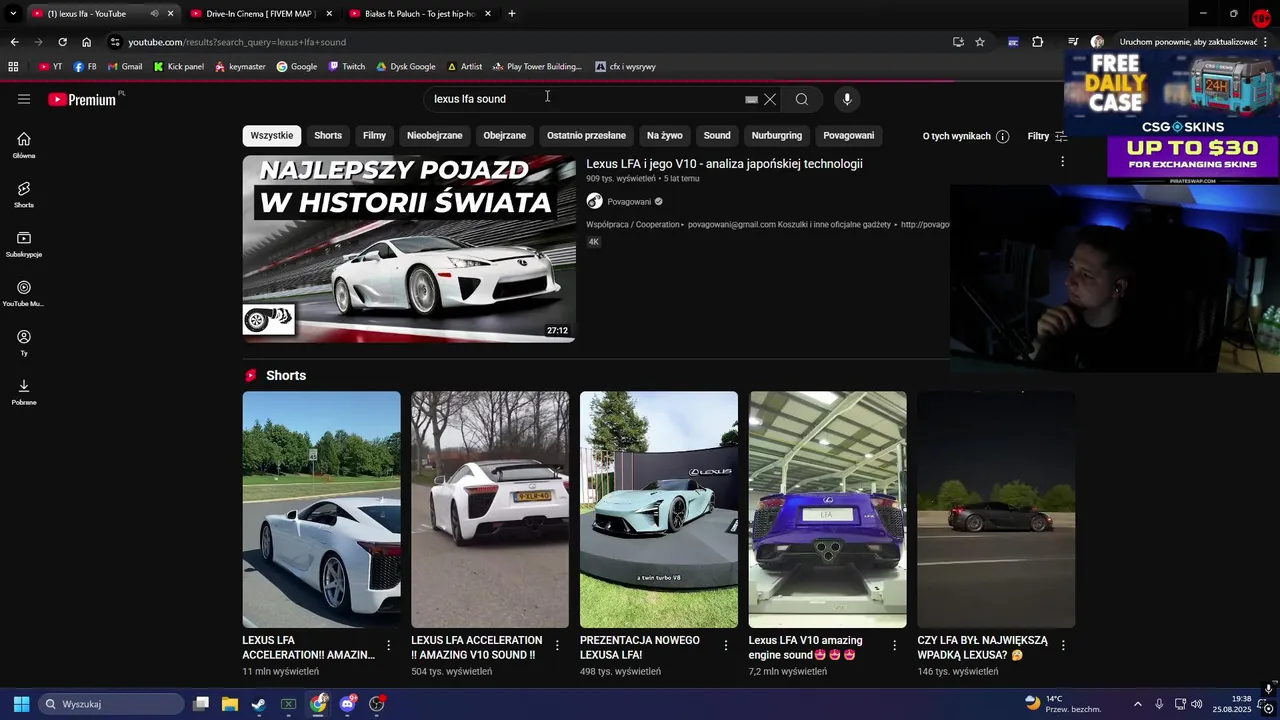Clear the search query with the X

pos(770,99)
